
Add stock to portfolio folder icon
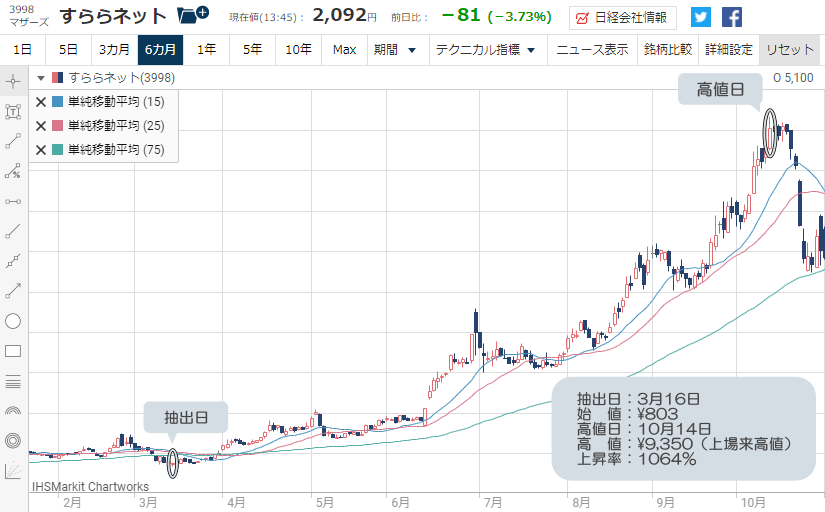[x=193, y=15]
